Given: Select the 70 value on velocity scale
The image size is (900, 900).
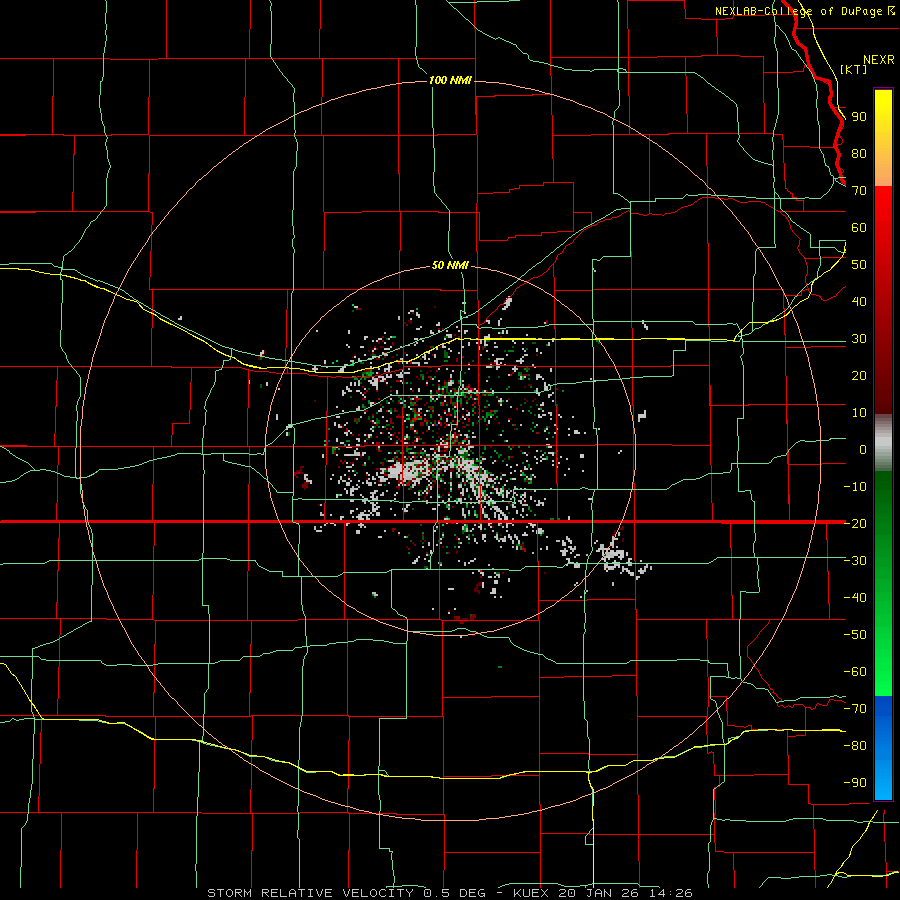Looking at the screenshot, I should (x=859, y=191).
